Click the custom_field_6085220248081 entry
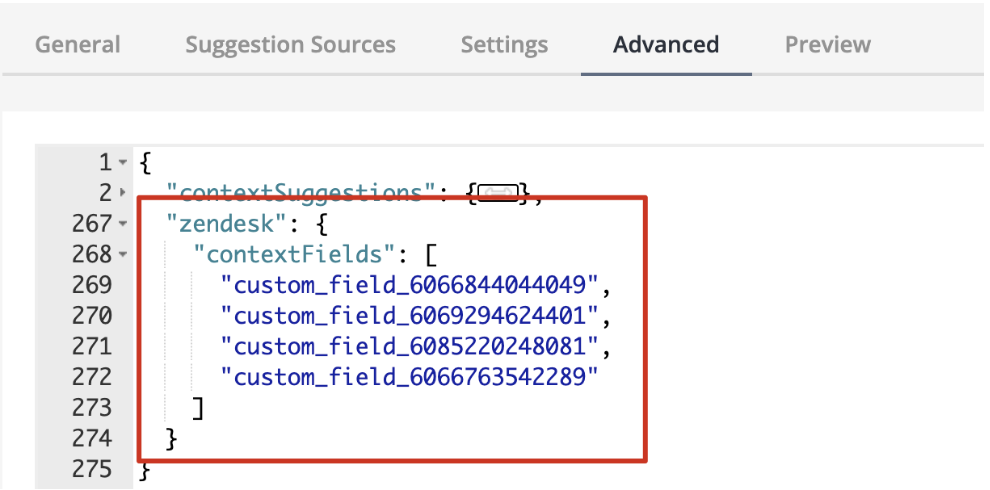This screenshot has height=490, width=990. point(409,347)
